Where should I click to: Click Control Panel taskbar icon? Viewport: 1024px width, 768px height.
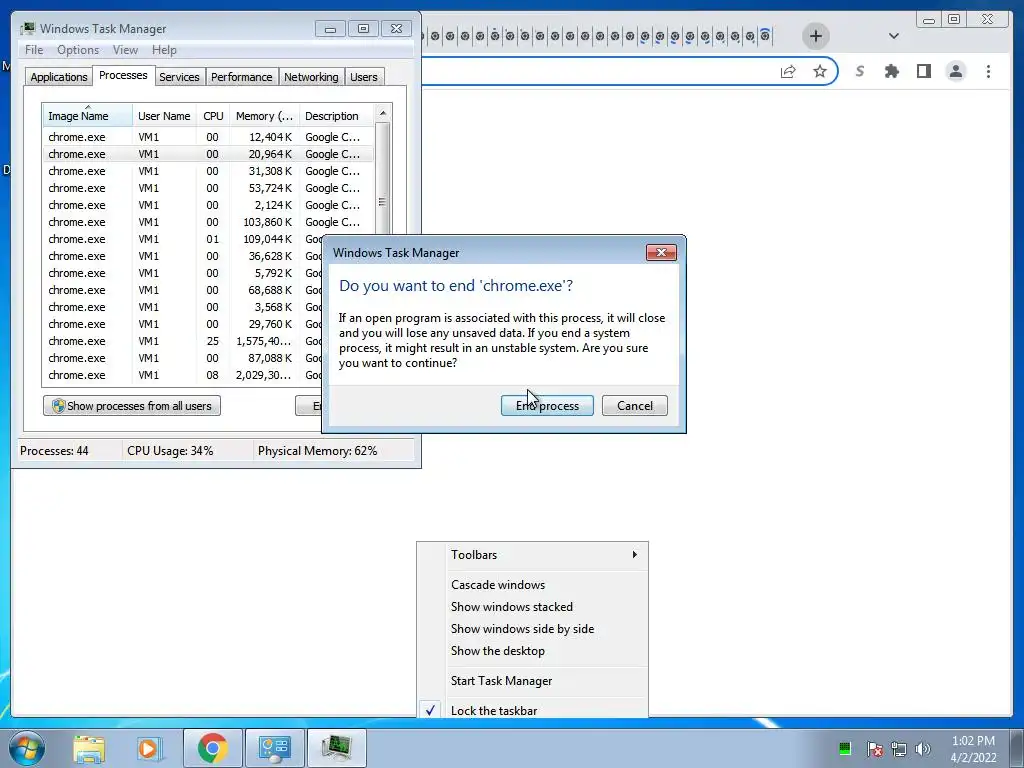pyautogui.click(x=274, y=748)
